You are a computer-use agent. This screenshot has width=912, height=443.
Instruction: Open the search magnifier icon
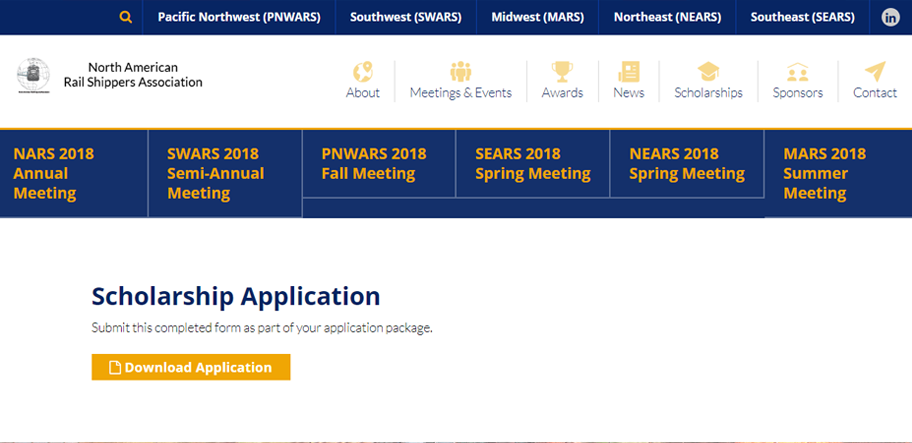click(x=126, y=17)
